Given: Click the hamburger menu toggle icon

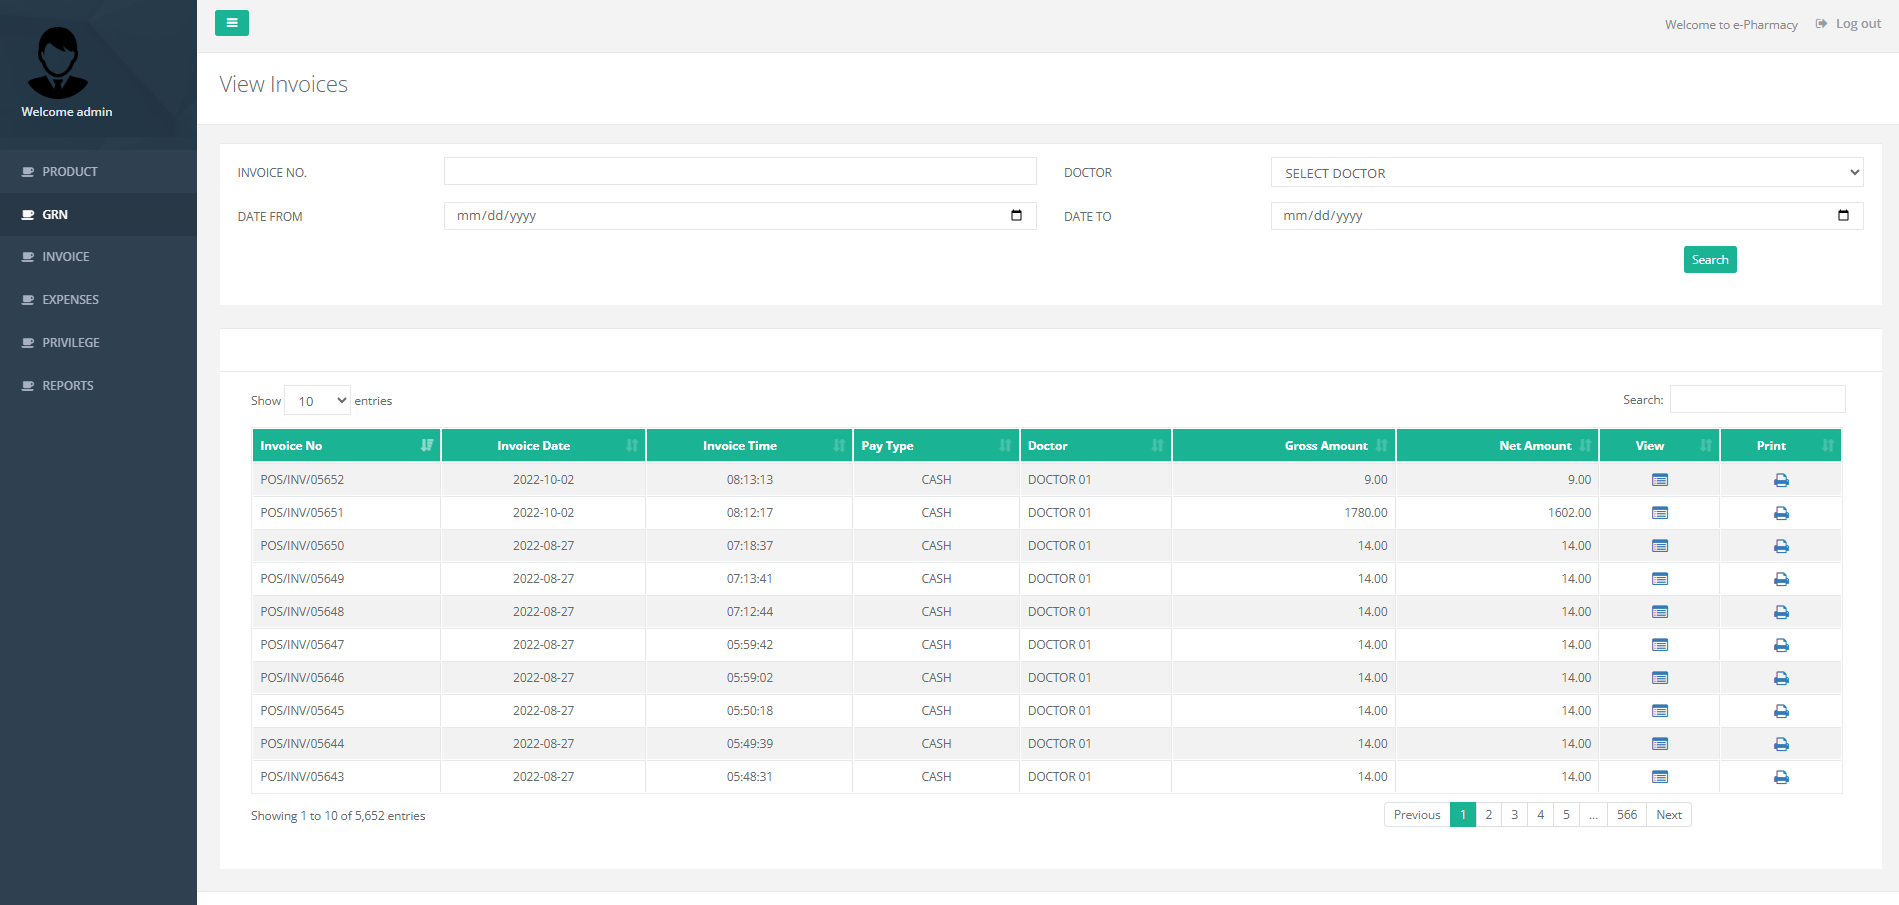Looking at the screenshot, I should (x=232, y=22).
